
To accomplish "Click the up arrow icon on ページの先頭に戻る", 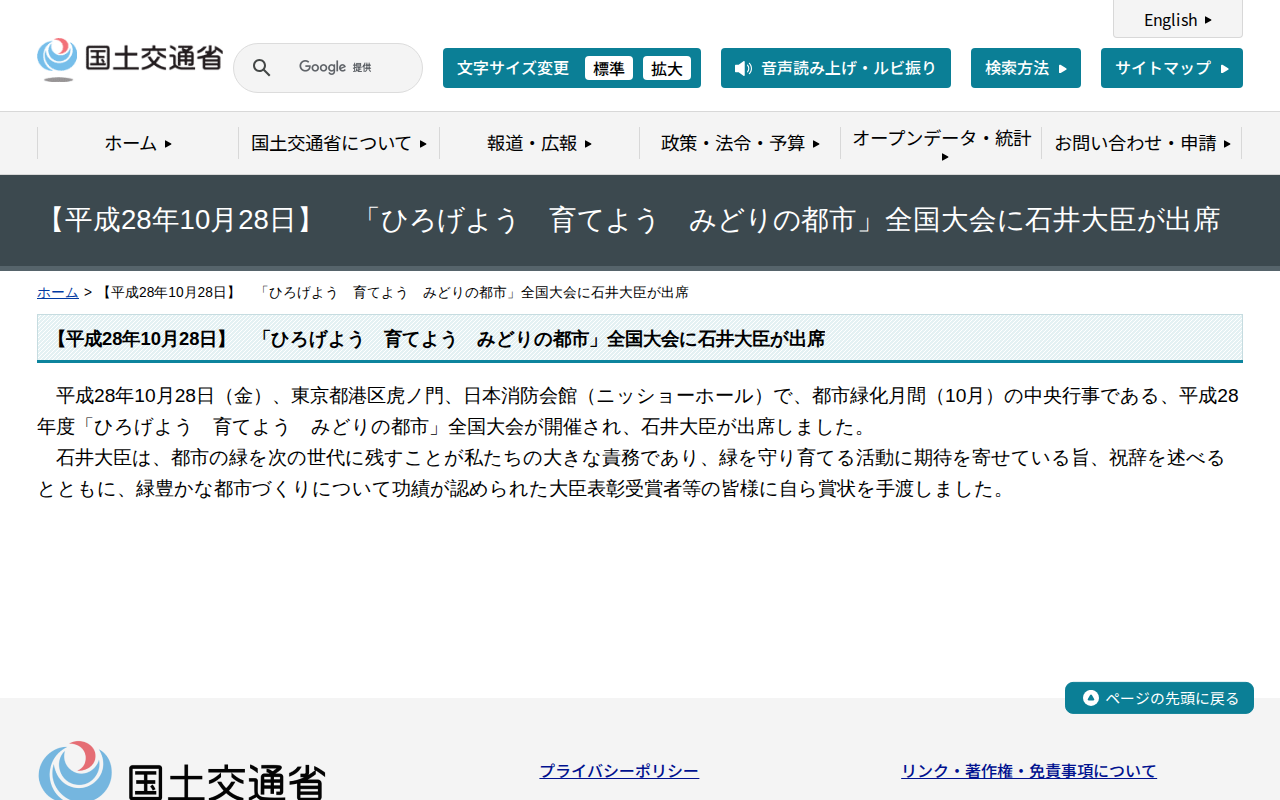I will click(1089, 697).
